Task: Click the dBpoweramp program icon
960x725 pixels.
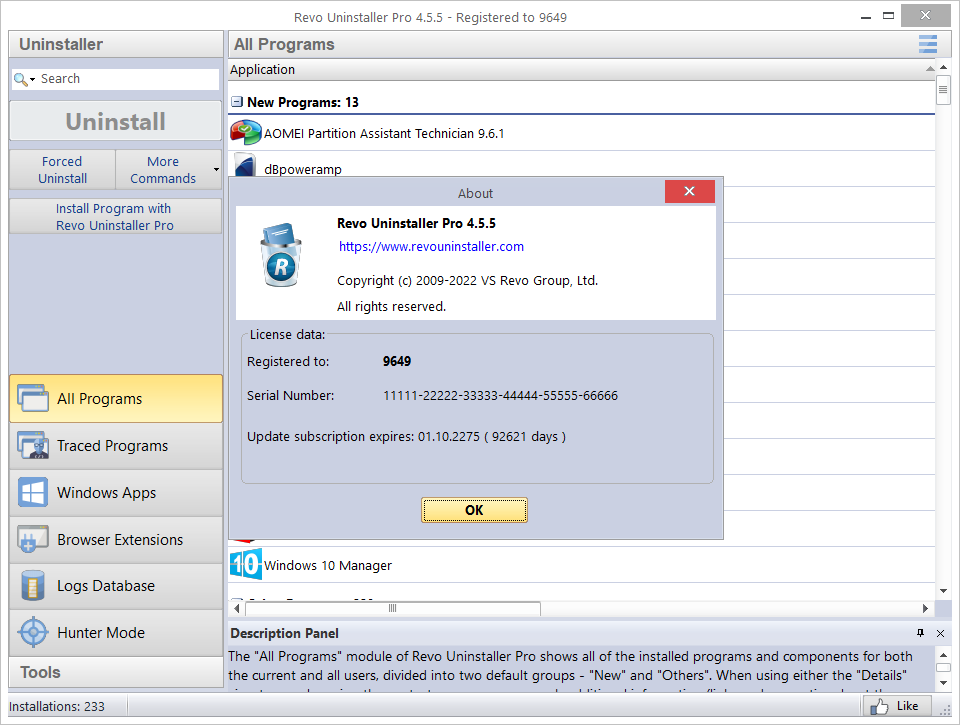Action: [x=245, y=165]
